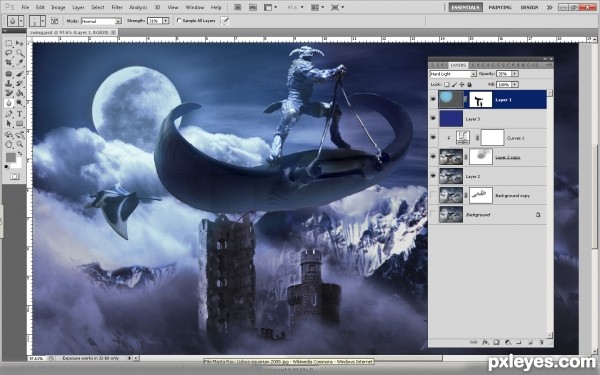Open the brush preset picker arrow
The height and width of the screenshot is (375, 600).
tap(43, 21)
